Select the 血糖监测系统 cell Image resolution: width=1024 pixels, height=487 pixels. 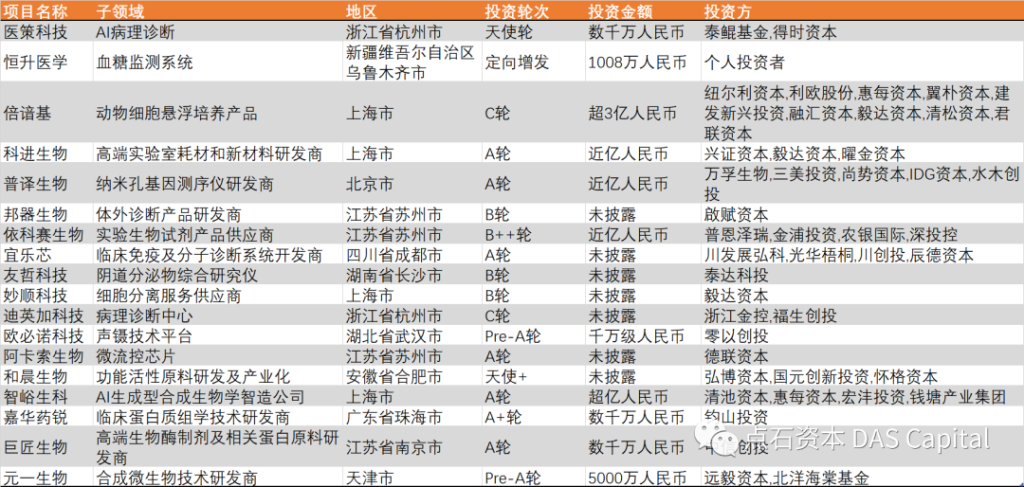point(219,62)
